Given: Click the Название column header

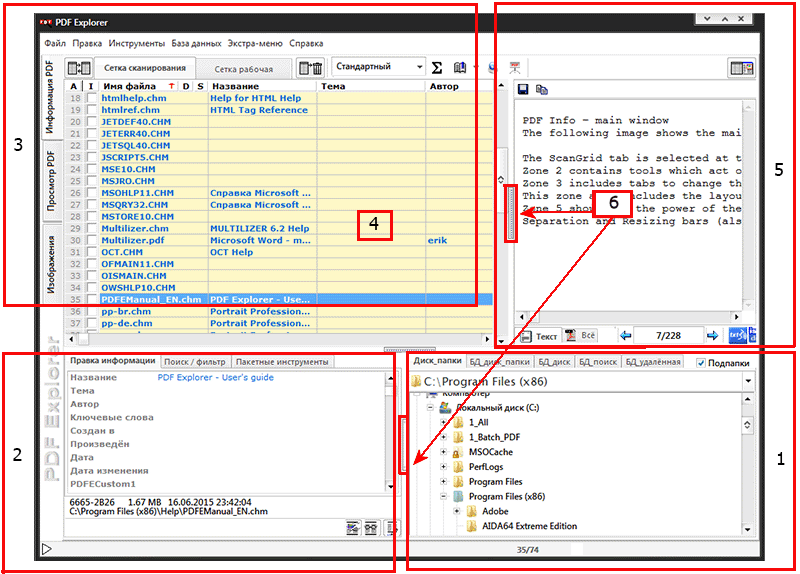Looking at the screenshot, I should (x=262, y=86).
